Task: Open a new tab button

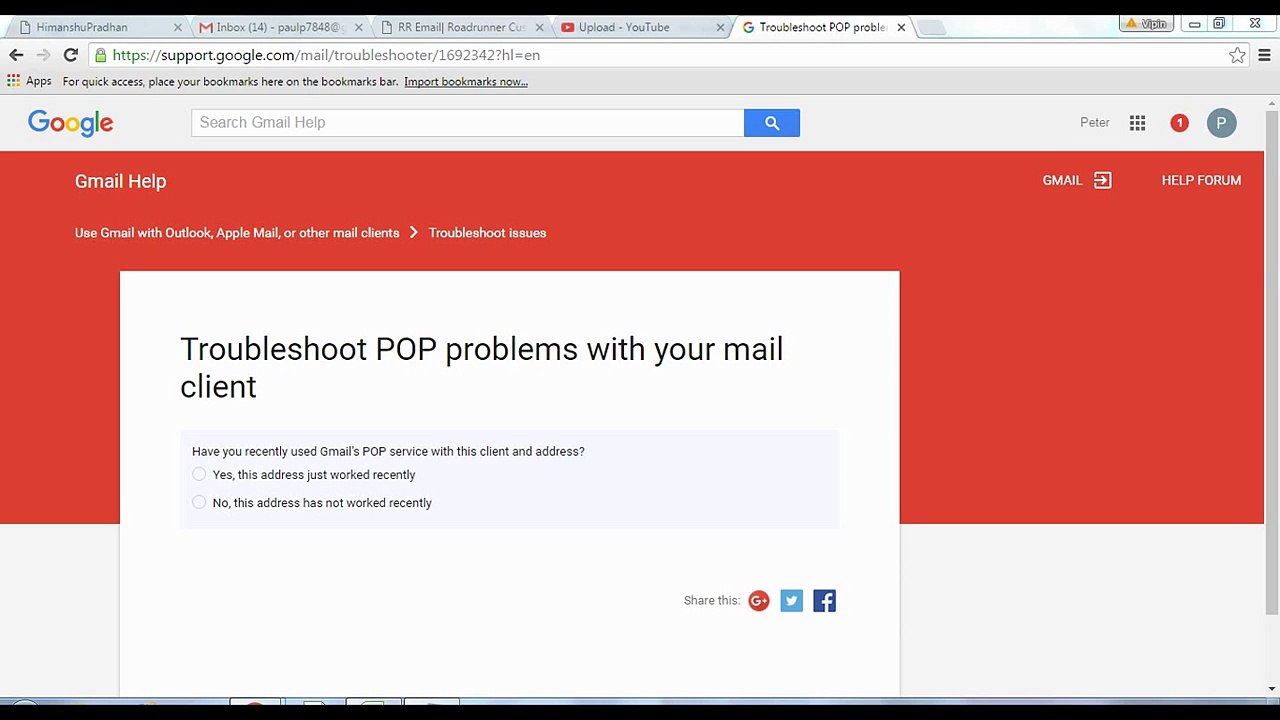Action: [x=931, y=27]
